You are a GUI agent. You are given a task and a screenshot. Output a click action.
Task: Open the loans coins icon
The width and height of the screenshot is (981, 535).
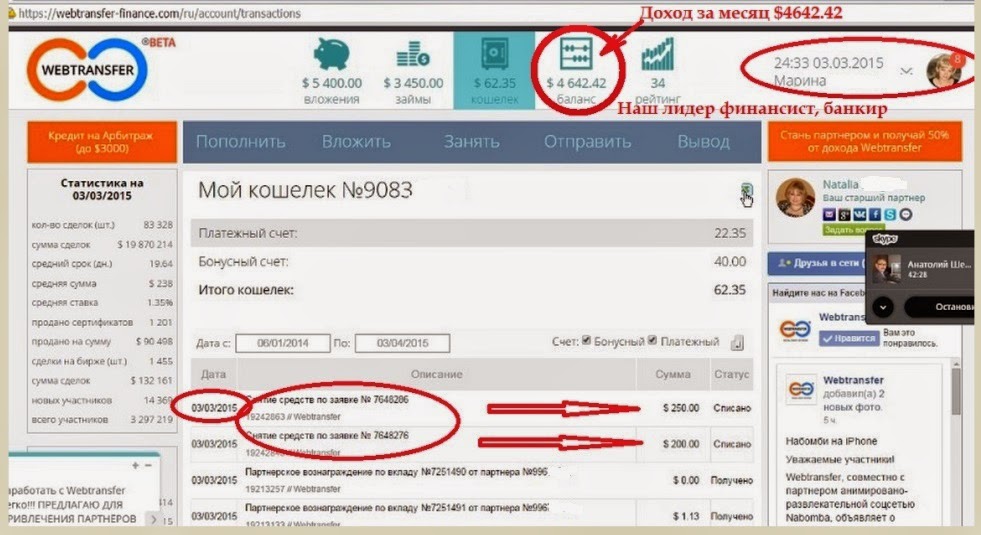pyautogui.click(x=413, y=54)
